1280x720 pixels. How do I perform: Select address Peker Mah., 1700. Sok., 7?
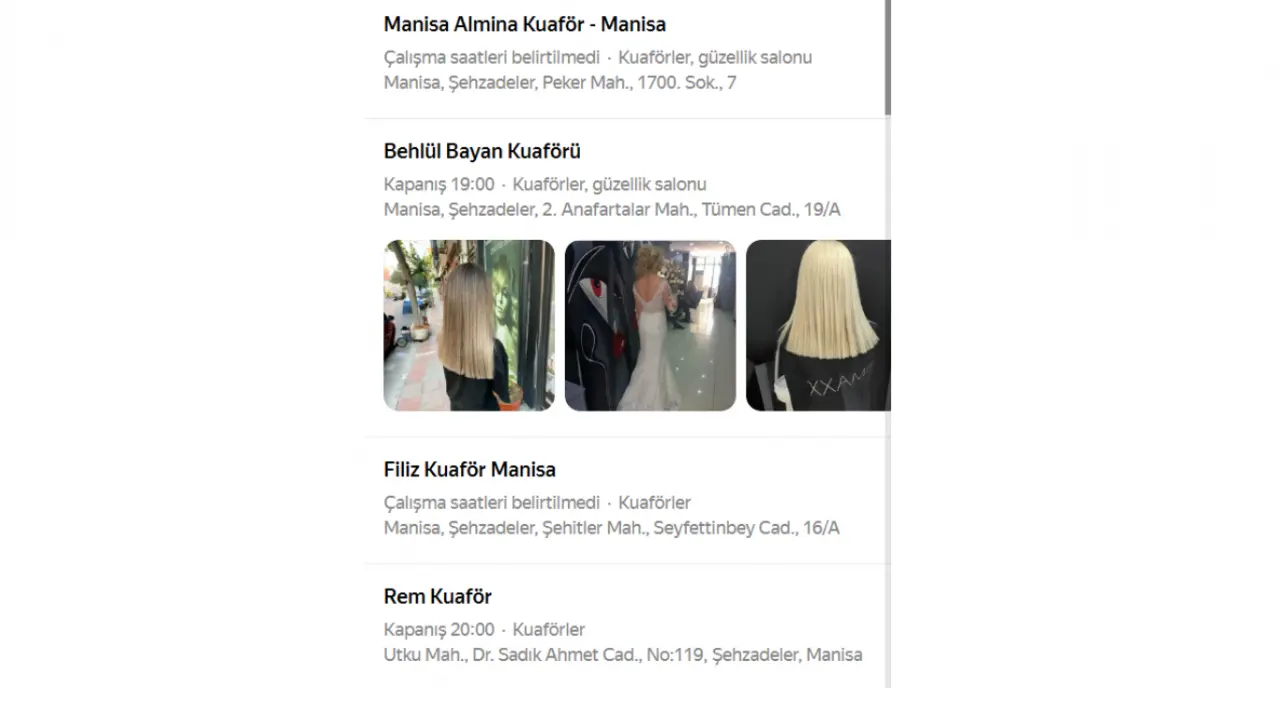pos(560,83)
